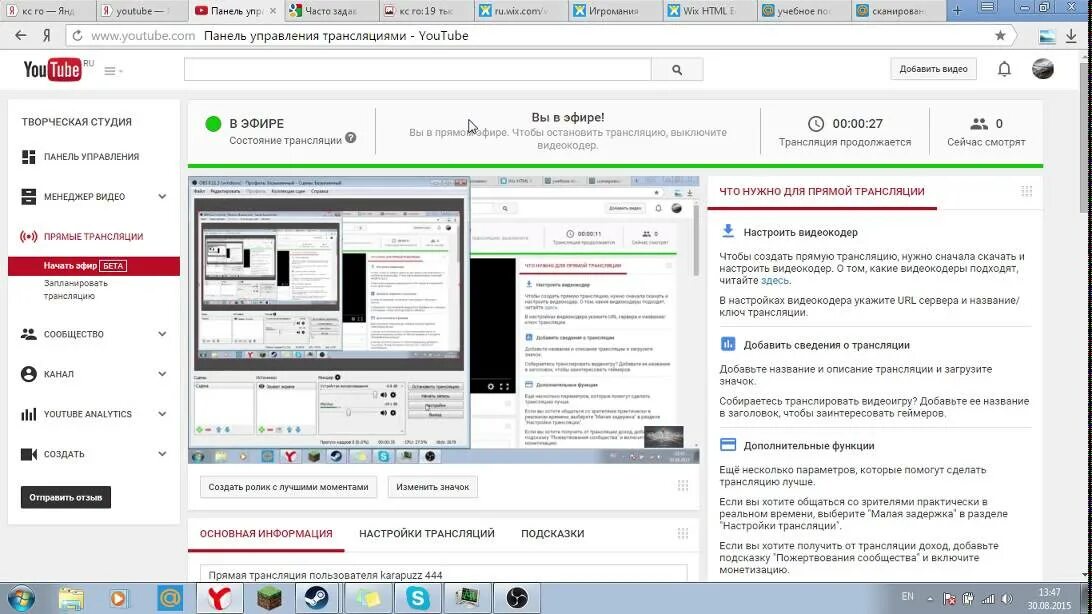Click the 00:00:27 stream timer
This screenshot has height=614, width=1092.
[857, 123]
